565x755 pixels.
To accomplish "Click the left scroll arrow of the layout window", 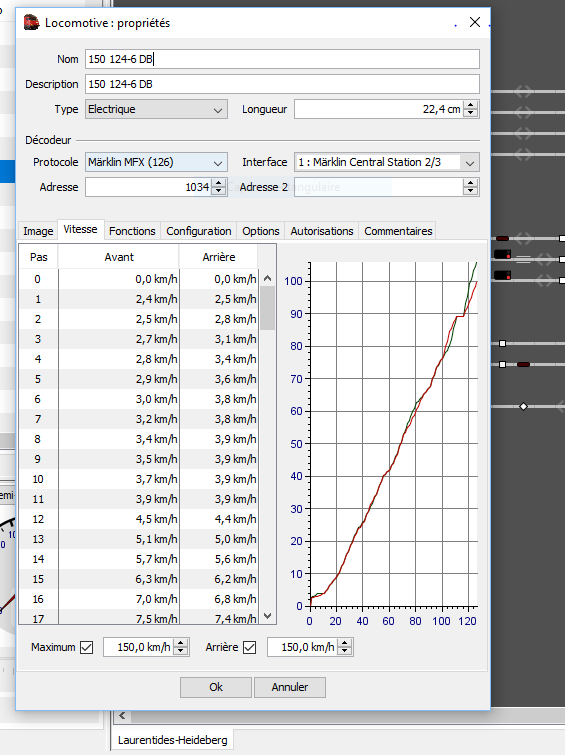I will [x=122, y=716].
